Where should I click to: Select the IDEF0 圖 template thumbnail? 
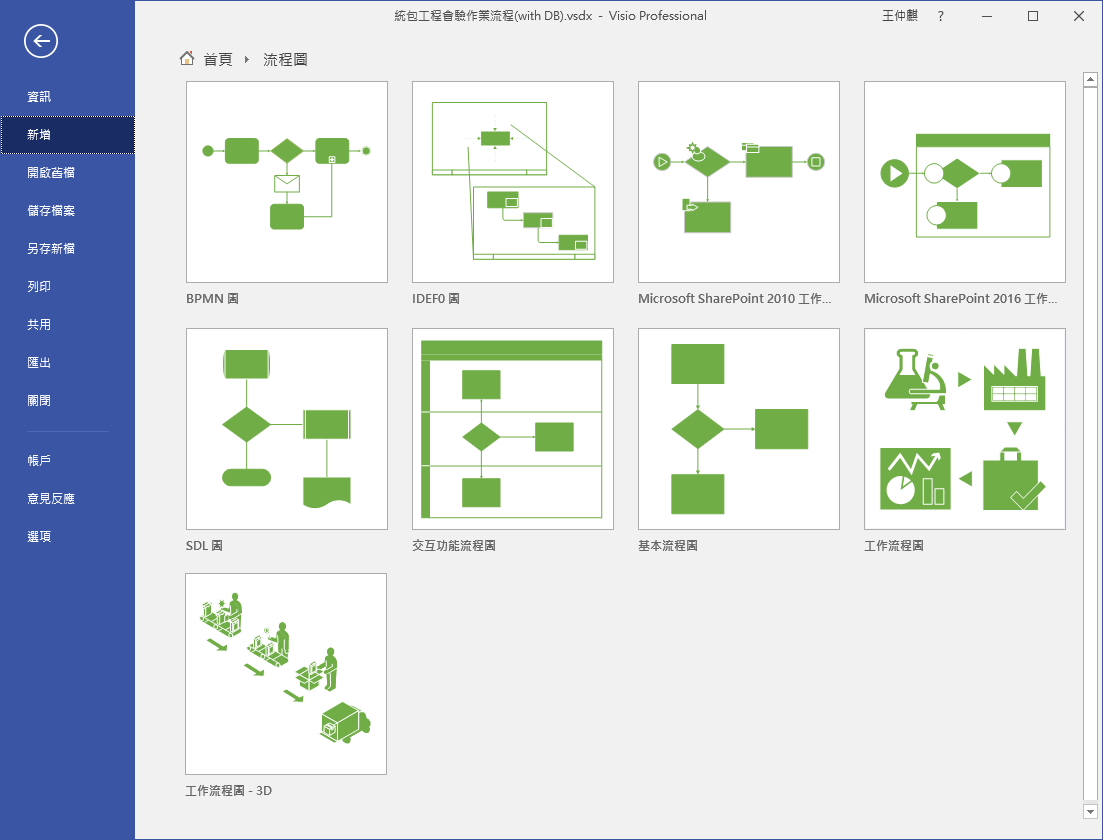(x=512, y=182)
